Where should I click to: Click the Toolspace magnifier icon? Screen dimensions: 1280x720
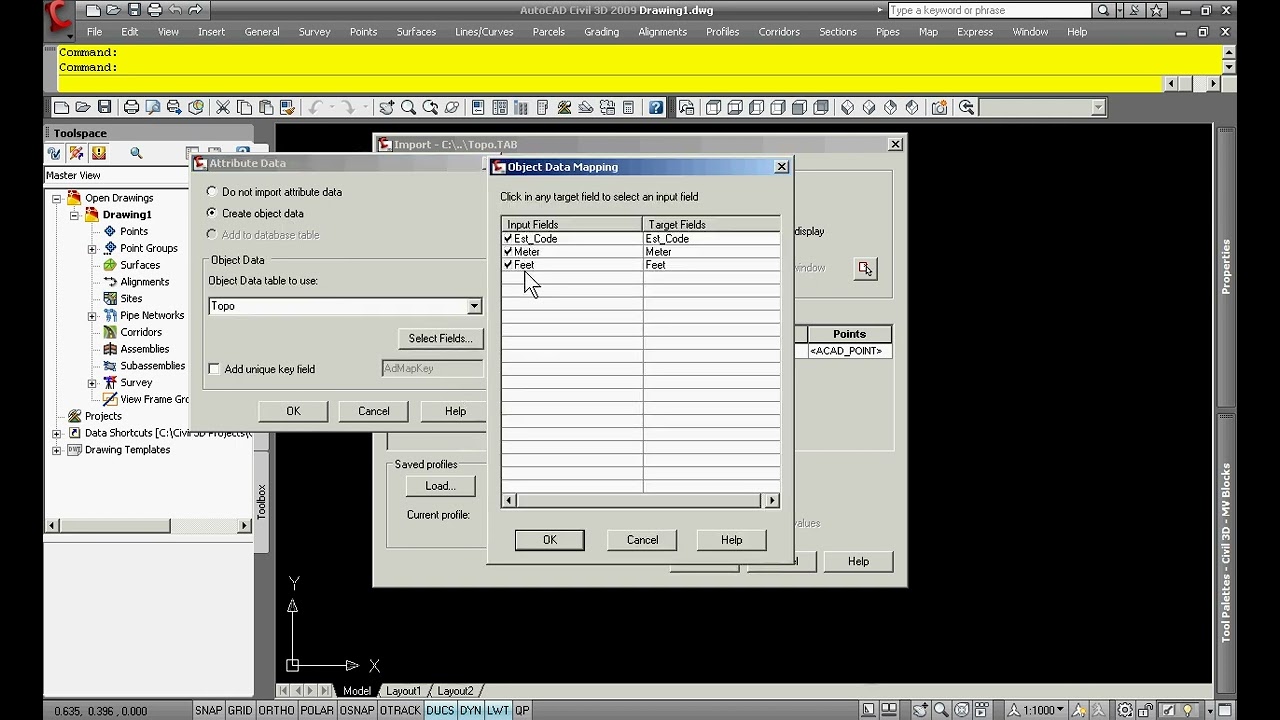tap(136, 153)
